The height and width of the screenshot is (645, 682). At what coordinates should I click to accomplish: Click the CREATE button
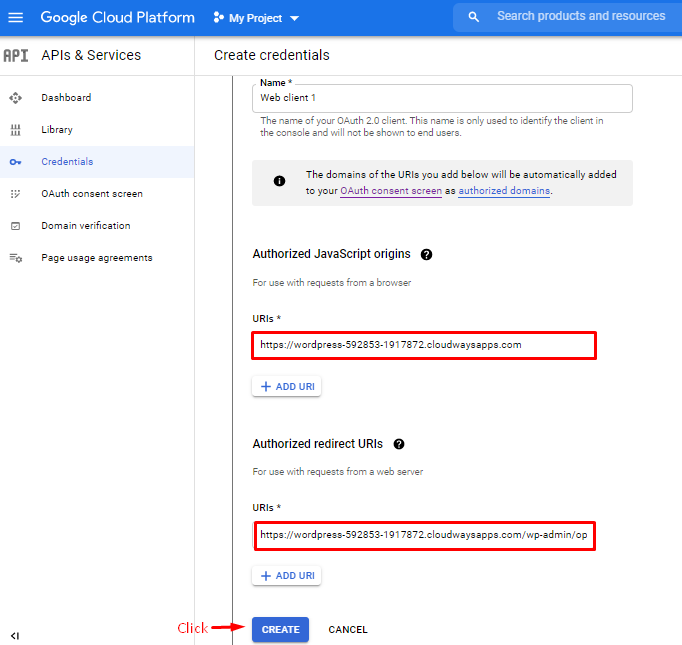(281, 629)
